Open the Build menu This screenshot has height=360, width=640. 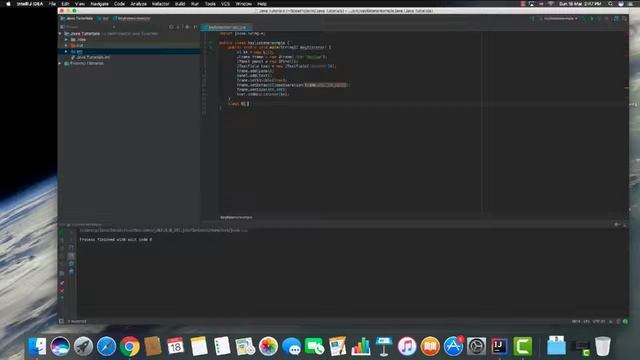click(x=180, y=4)
